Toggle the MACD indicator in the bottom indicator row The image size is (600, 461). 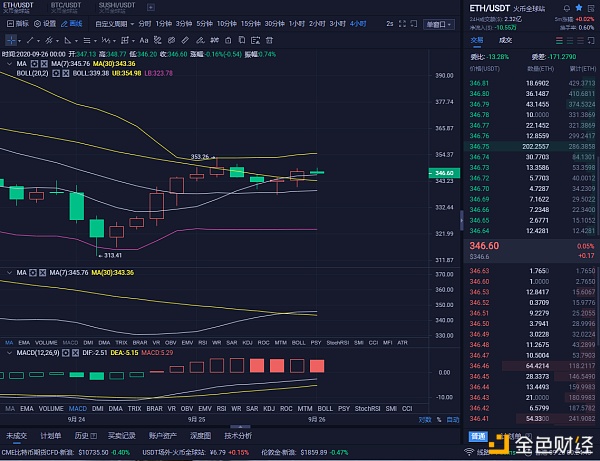coord(76,409)
